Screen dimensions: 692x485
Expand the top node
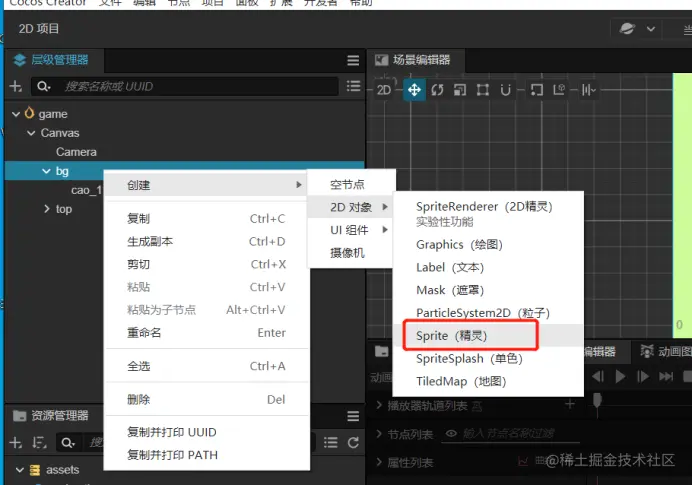47,209
